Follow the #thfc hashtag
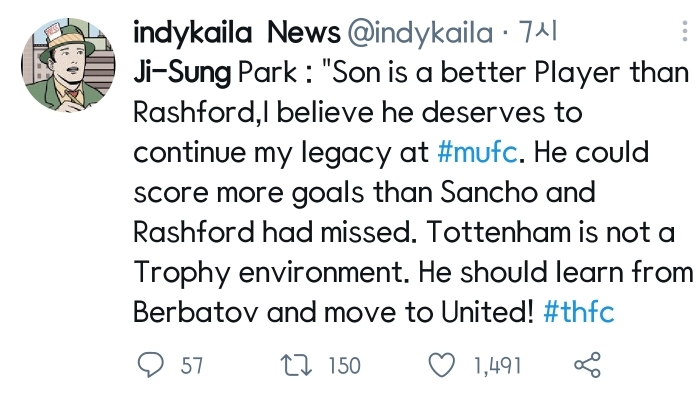697x396 pixels. tap(579, 312)
